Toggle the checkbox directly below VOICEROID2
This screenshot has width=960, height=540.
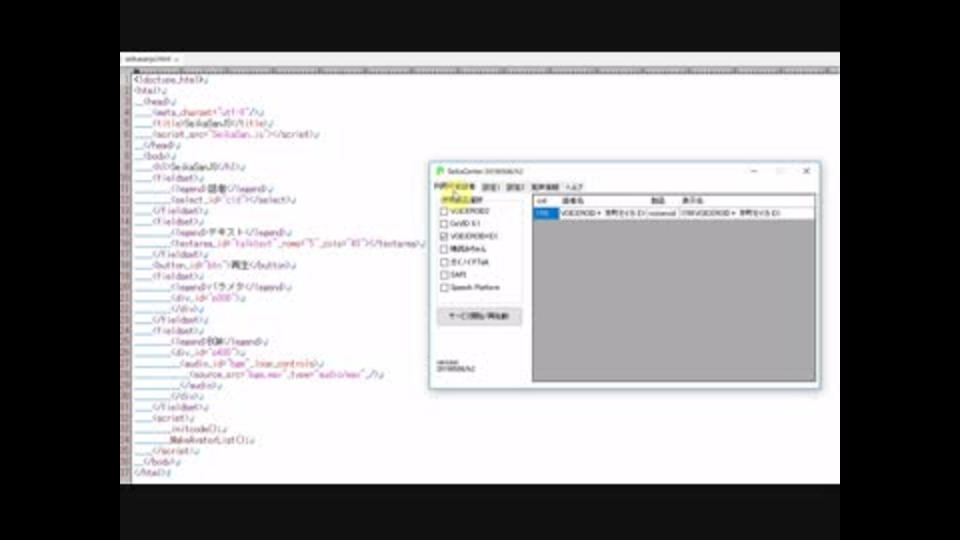tap(444, 224)
